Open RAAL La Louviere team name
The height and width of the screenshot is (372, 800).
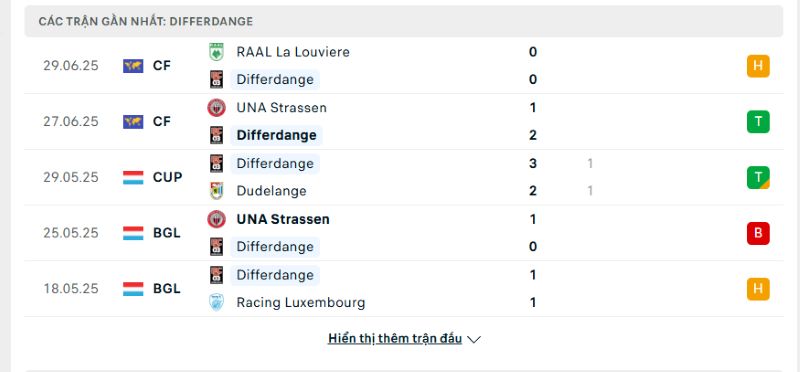[293, 52]
